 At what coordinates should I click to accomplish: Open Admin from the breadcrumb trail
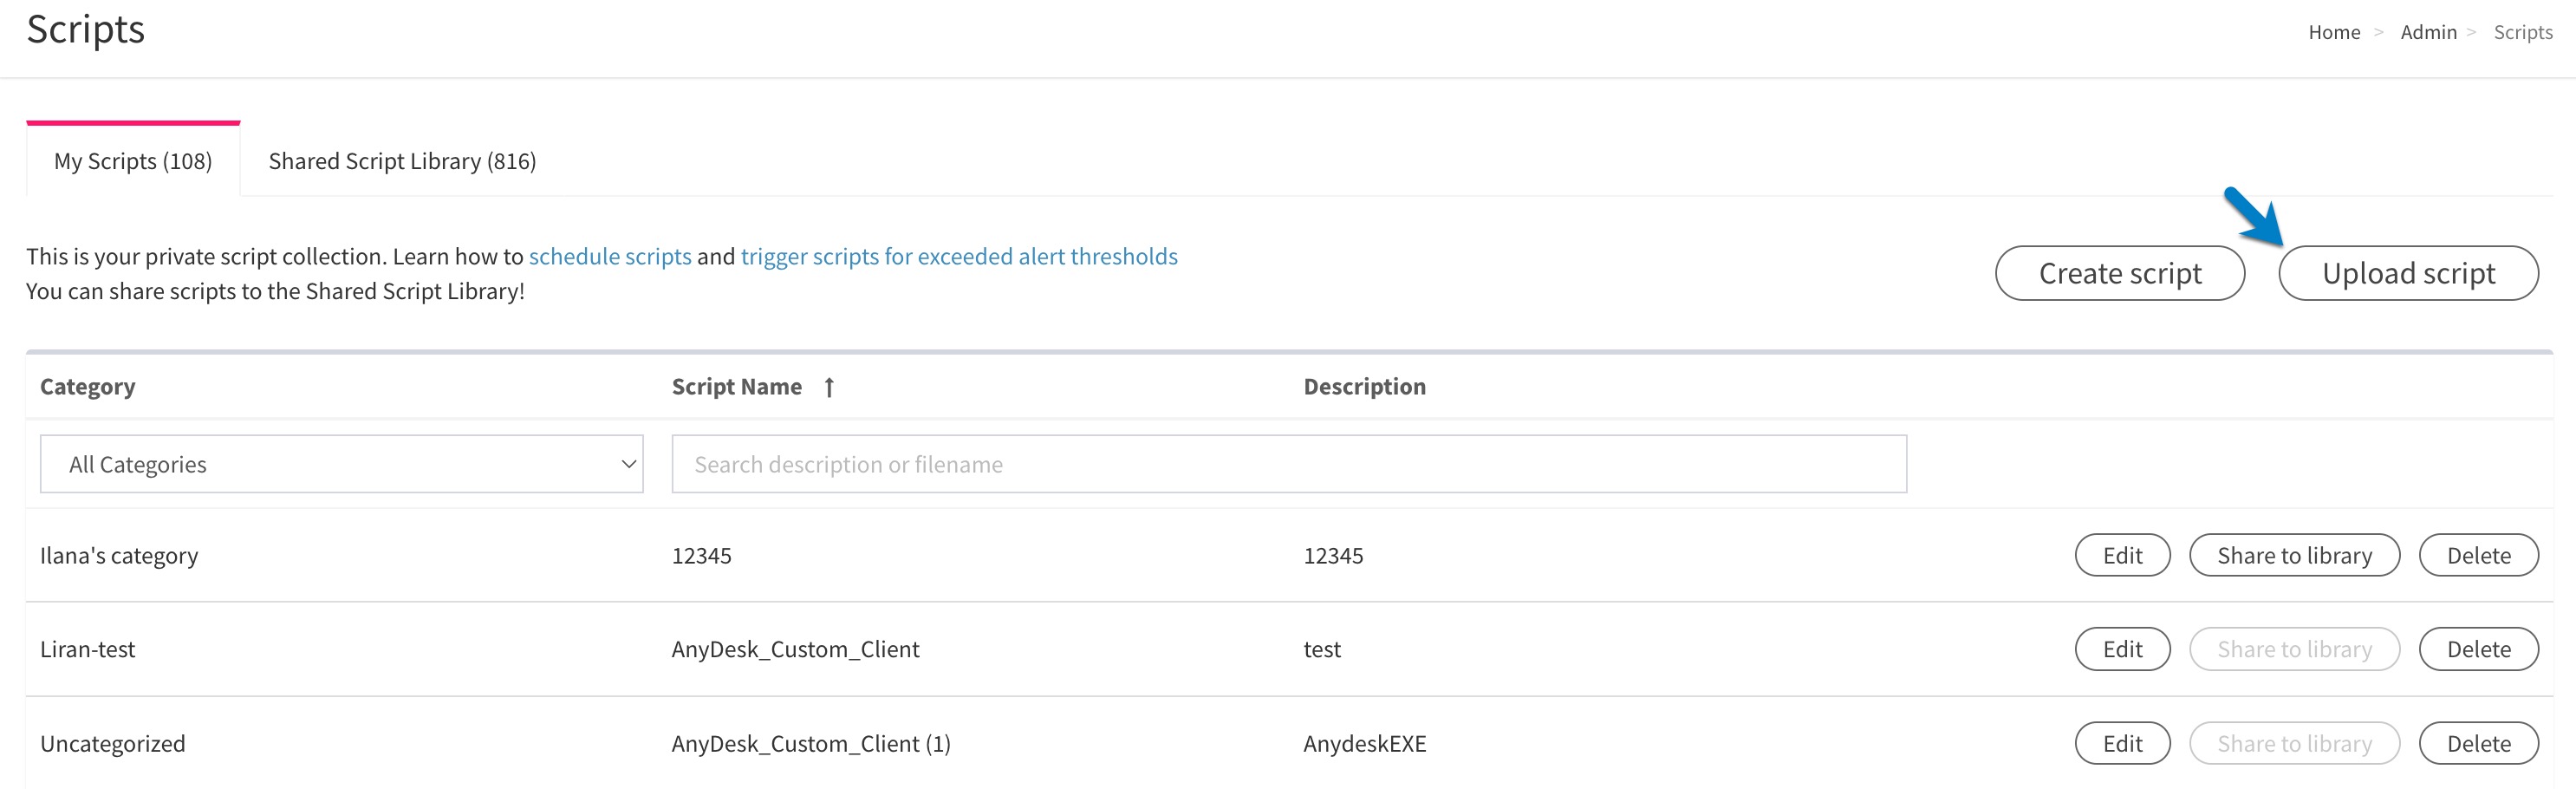pyautogui.click(x=2429, y=31)
